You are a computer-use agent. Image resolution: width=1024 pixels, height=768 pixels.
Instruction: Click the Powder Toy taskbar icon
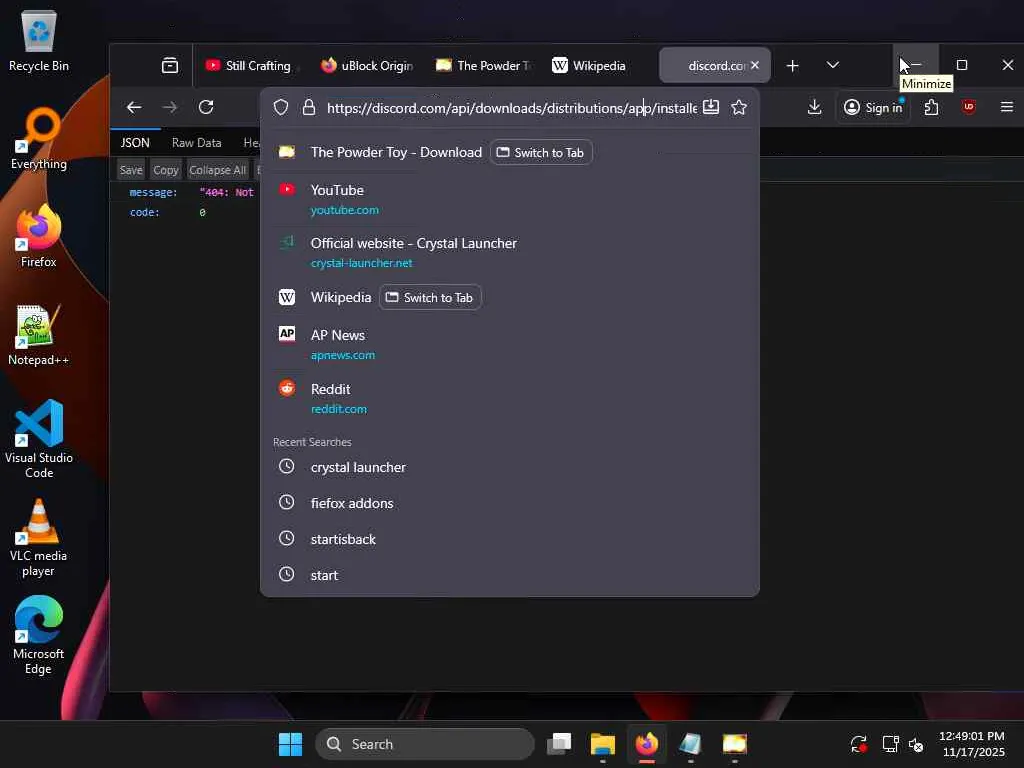coord(734,744)
